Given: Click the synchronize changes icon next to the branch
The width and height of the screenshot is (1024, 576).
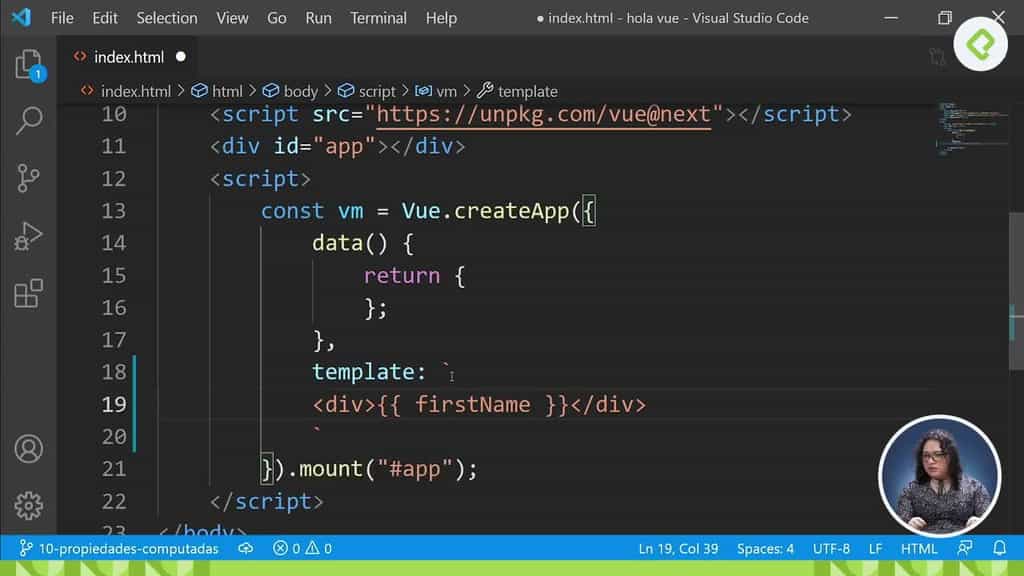Looking at the screenshot, I should click(x=245, y=548).
